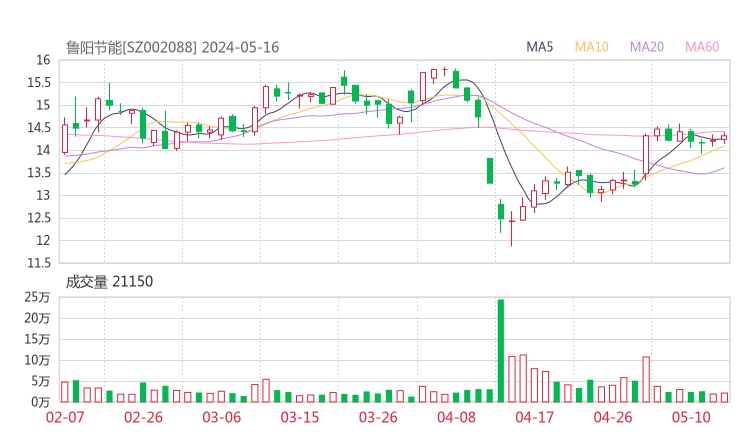The width and height of the screenshot is (740, 440).
Task: Click the 05-10 date axis label
Action: 691,417
